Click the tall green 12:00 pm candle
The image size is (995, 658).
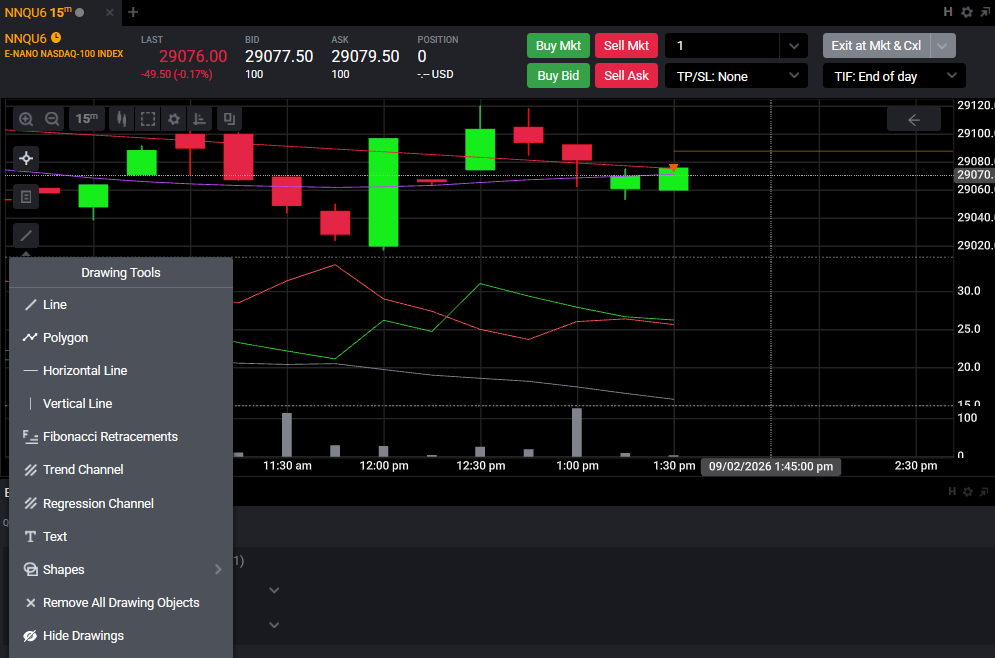point(383,192)
